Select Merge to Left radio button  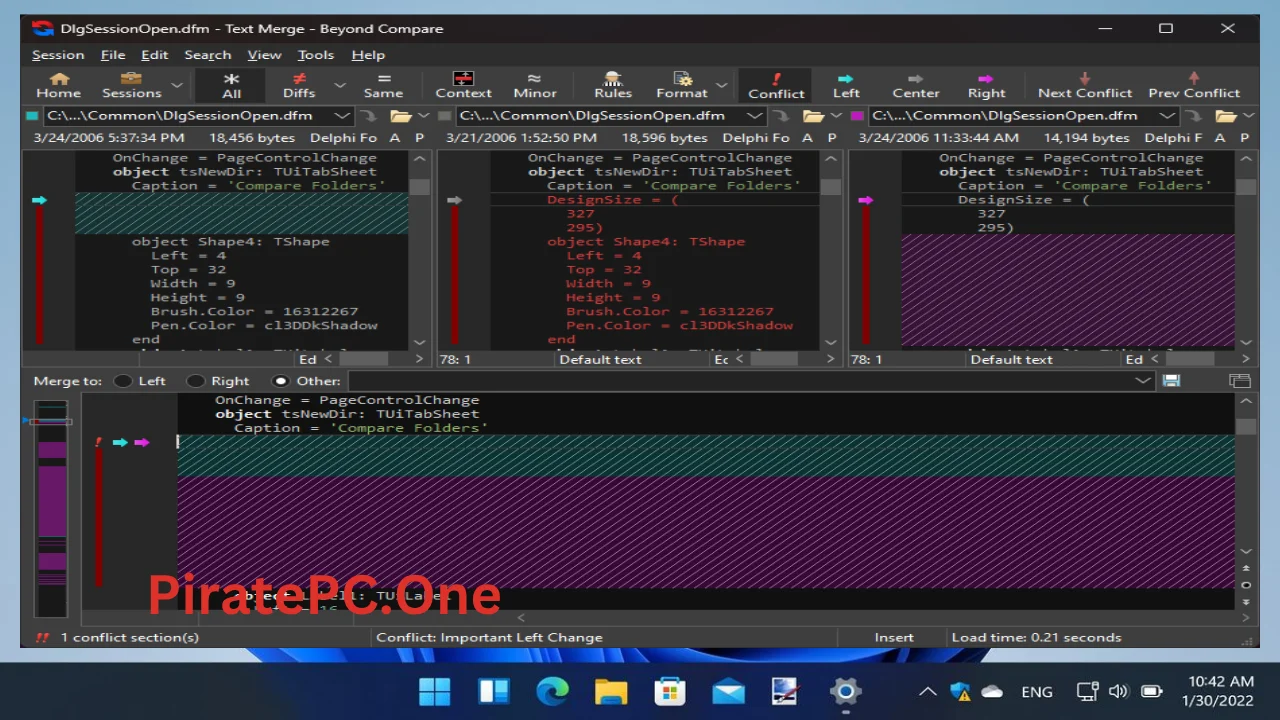[123, 381]
